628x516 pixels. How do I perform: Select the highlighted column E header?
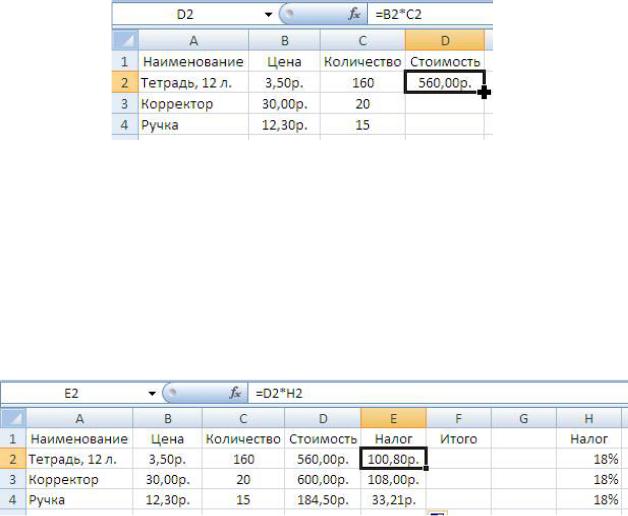(393, 419)
